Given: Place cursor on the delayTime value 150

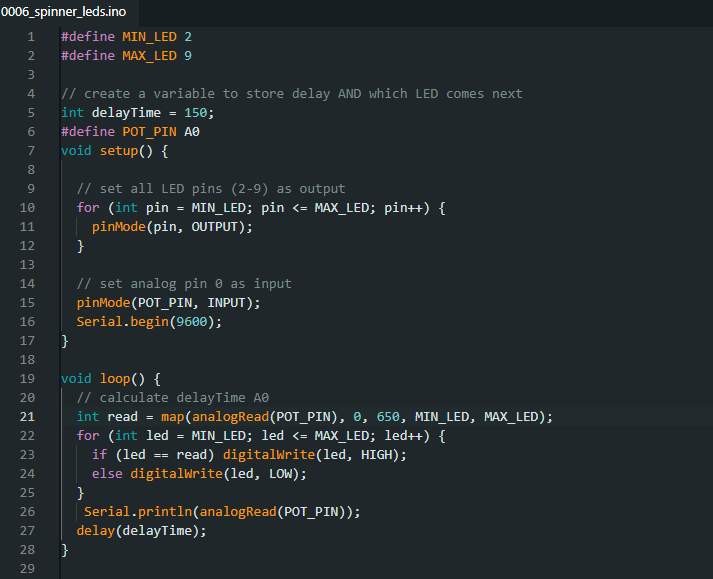Looking at the screenshot, I should click(195, 113).
